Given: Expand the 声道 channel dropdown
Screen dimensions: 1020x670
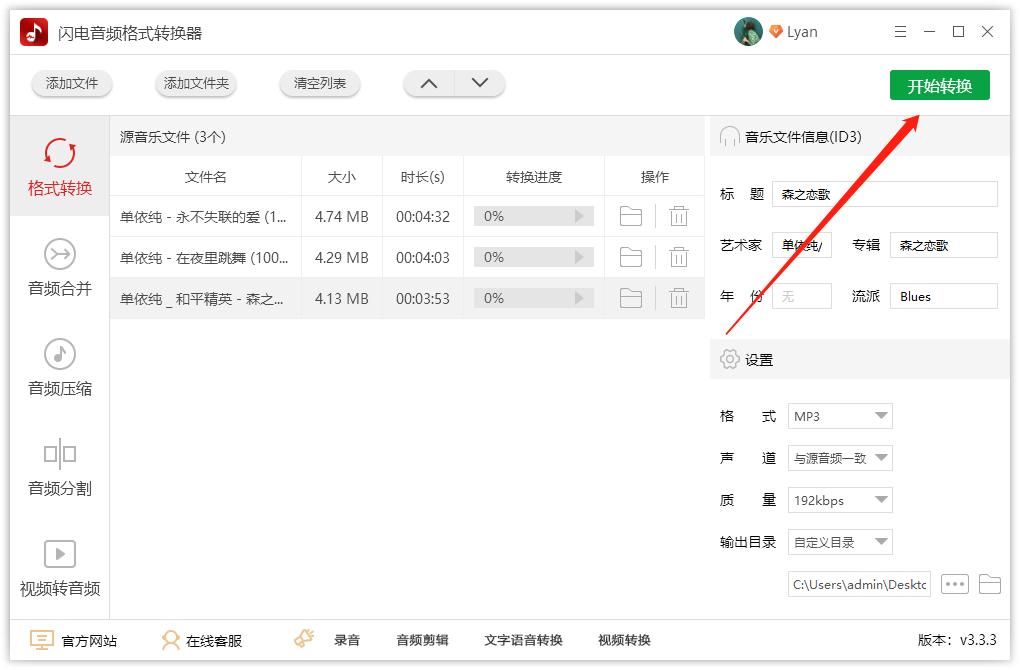Looking at the screenshot, I should (x=840, y=457).
